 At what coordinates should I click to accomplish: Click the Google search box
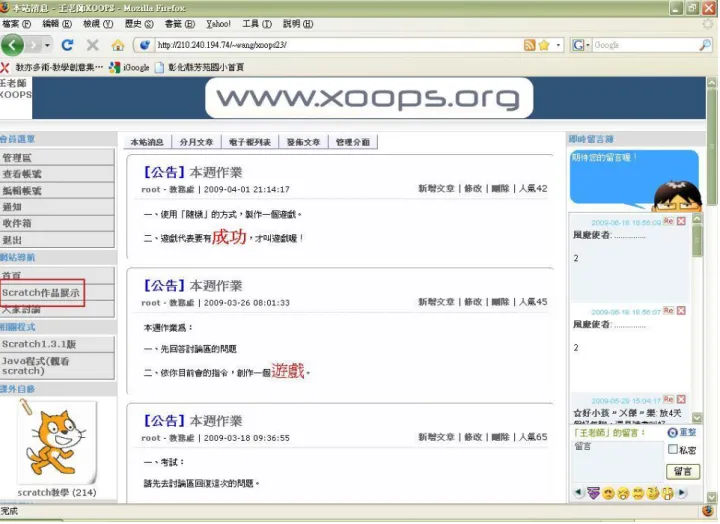(x=645, y=45)
